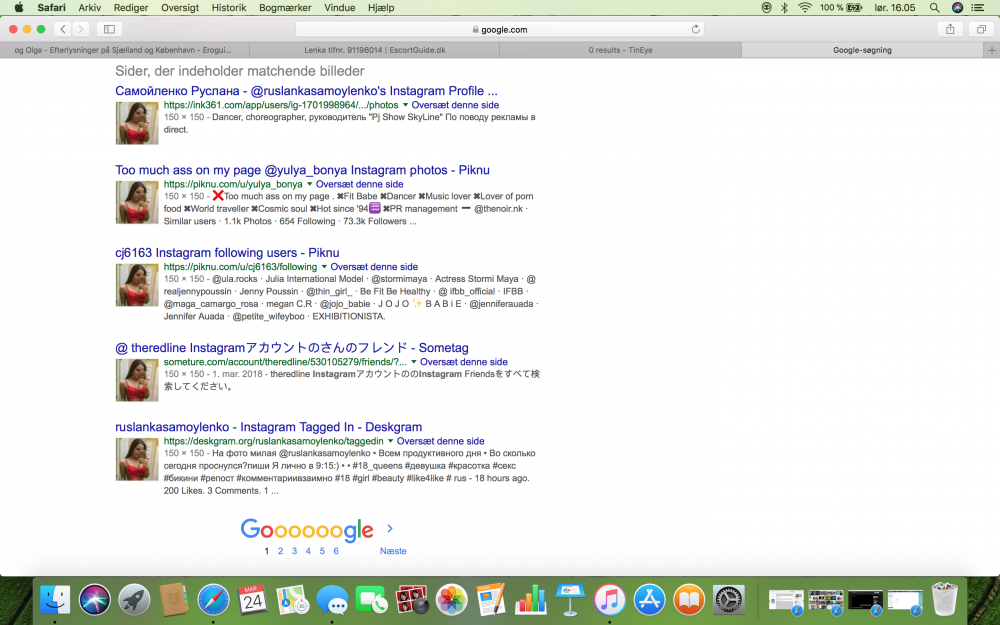
Task: Open the Apple menu
Action: coord(18,8)
